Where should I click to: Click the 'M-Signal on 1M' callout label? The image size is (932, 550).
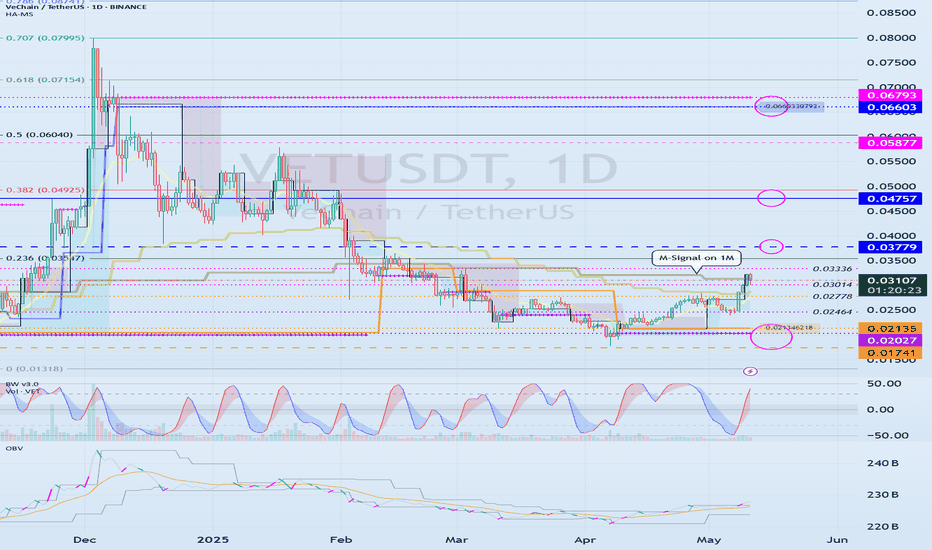(x=697, y=257)
